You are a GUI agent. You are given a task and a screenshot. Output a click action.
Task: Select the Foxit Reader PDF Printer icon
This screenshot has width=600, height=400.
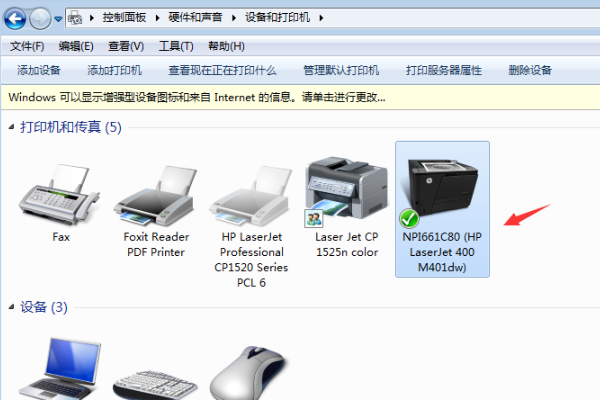tap(155, 195)
